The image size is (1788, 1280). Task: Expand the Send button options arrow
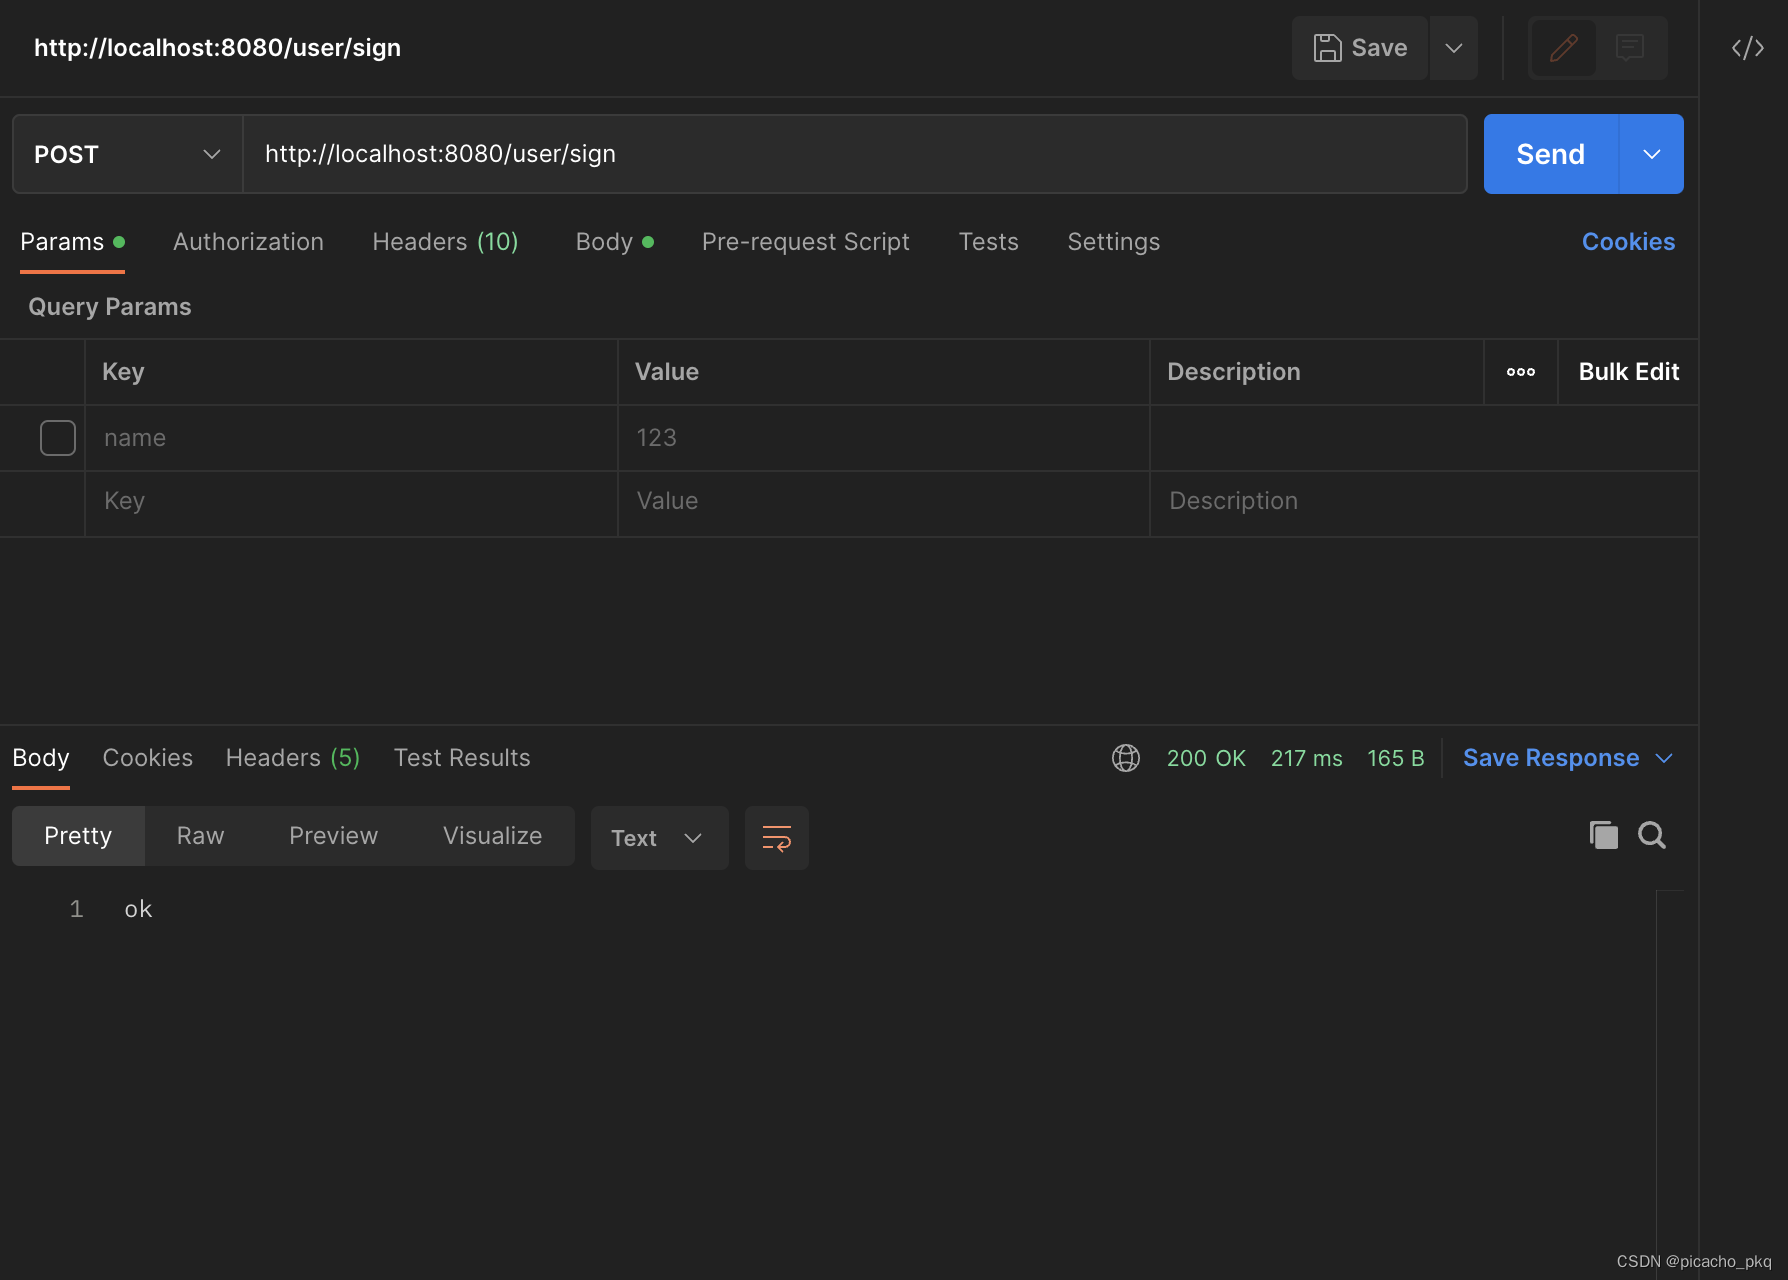pyautogui.click(x=1652, y=154)
